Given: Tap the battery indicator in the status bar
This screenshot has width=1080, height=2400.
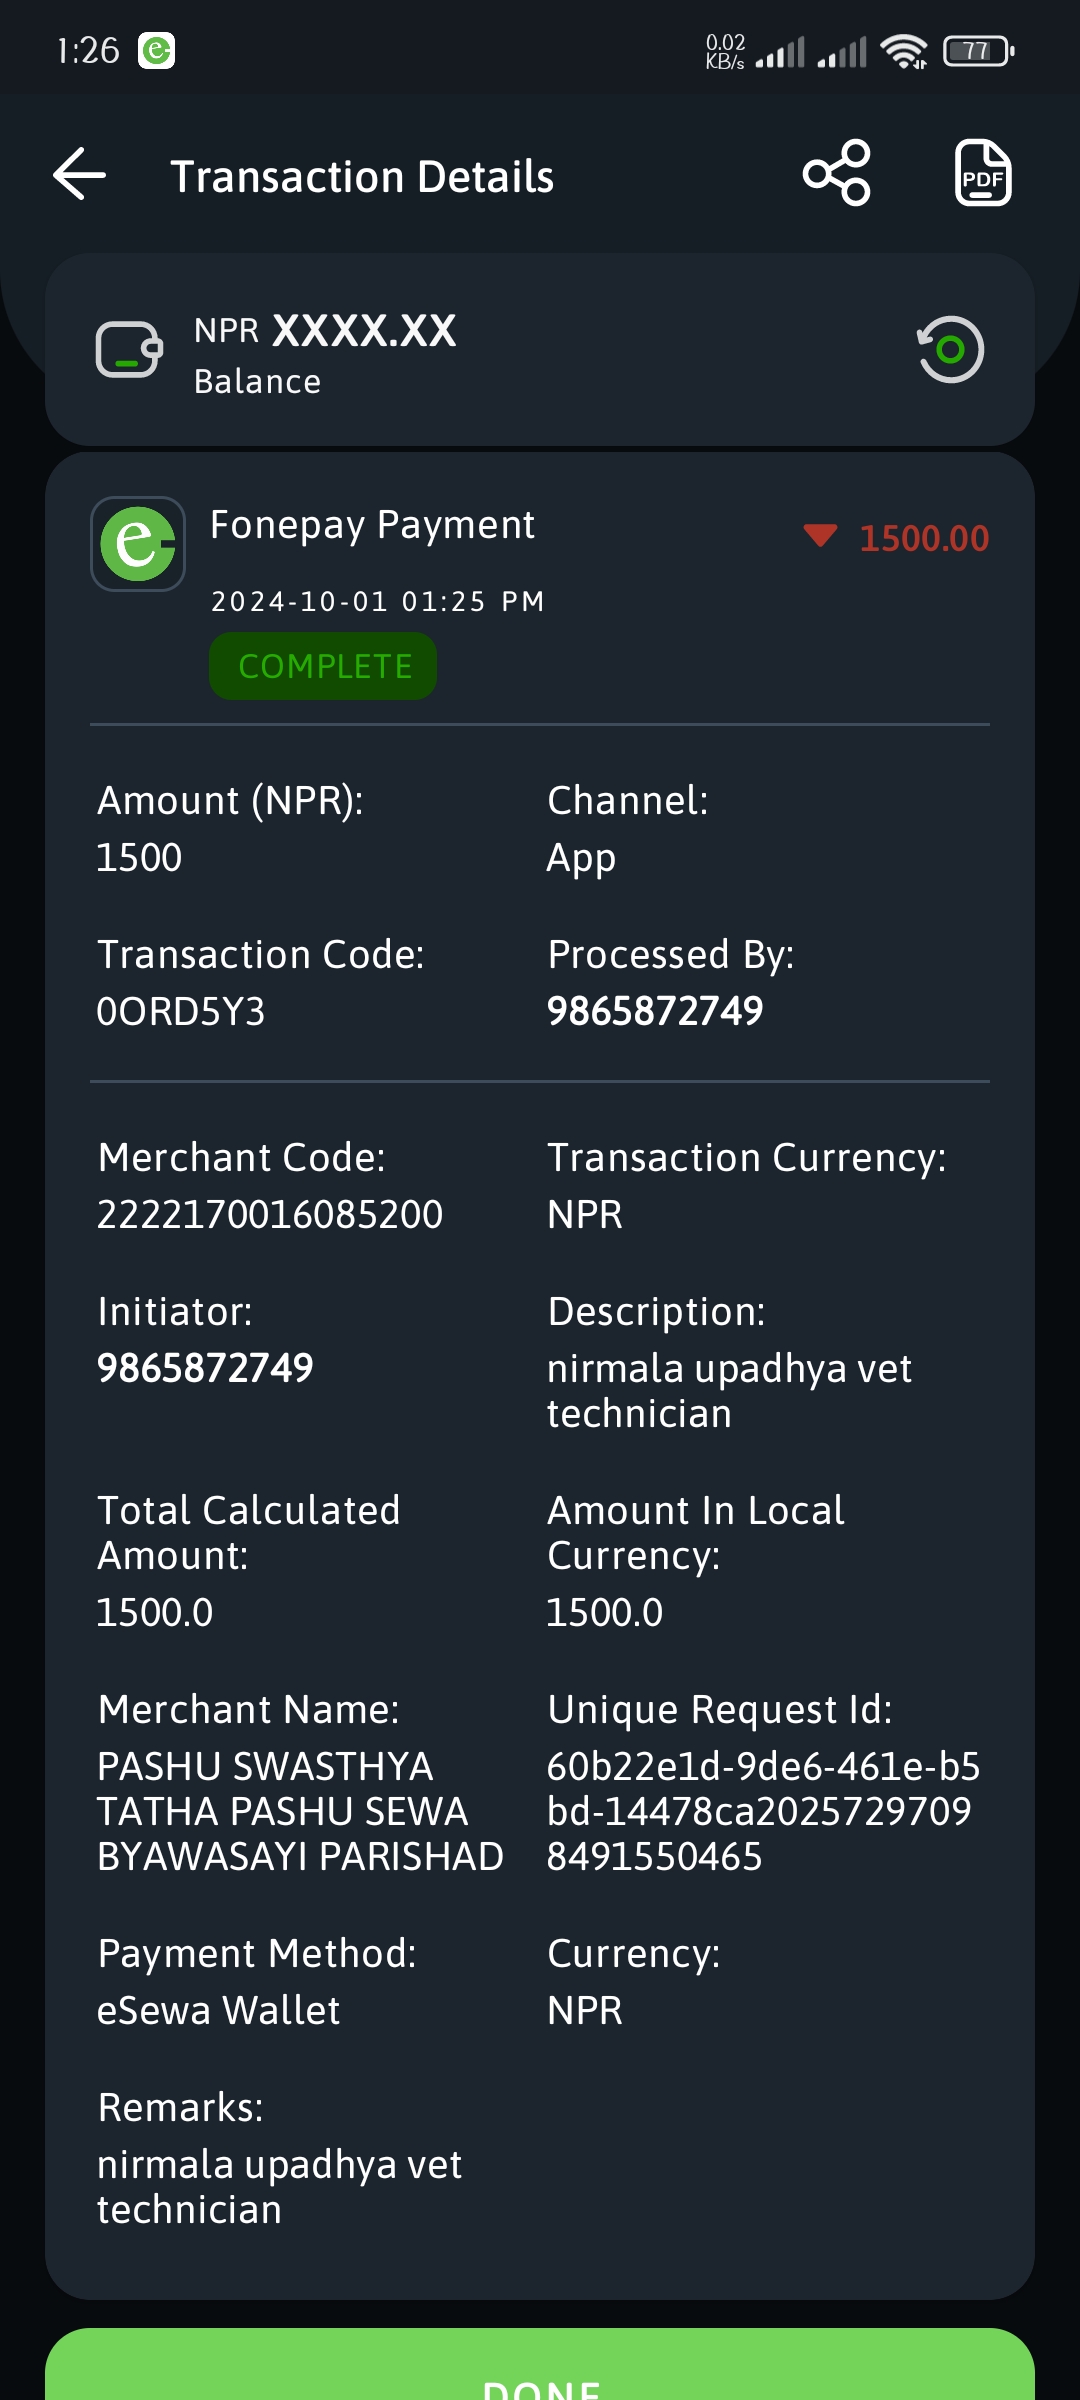Looking at the screenshot, I should (978, 50).
